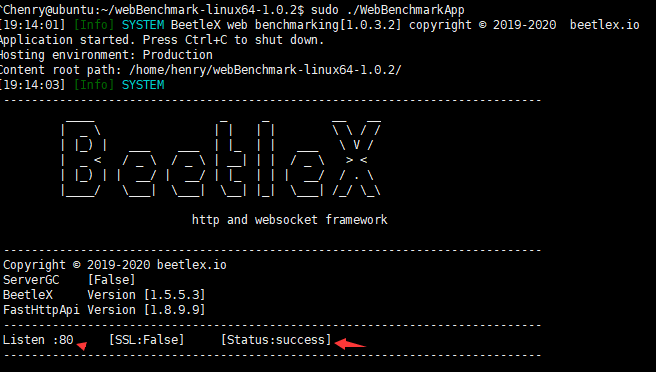Click the '[False]' value beside ServerGC
Image resolution: width=656 pixels, height=372 pixels.
point(111,280)
